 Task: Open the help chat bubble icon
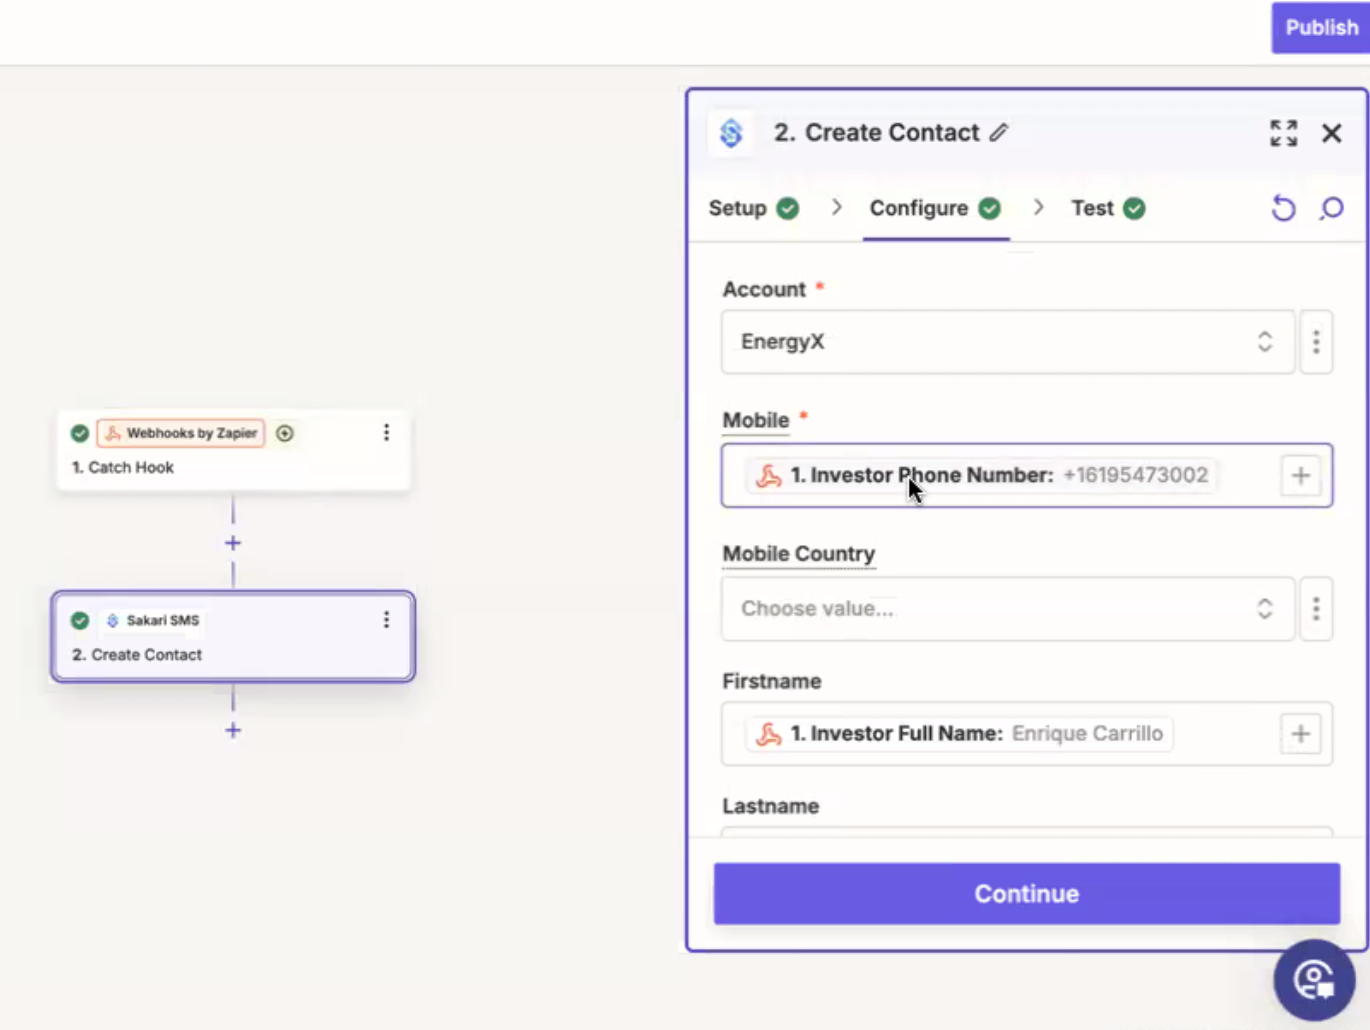pyautogui.click(x=1314, y=980)
